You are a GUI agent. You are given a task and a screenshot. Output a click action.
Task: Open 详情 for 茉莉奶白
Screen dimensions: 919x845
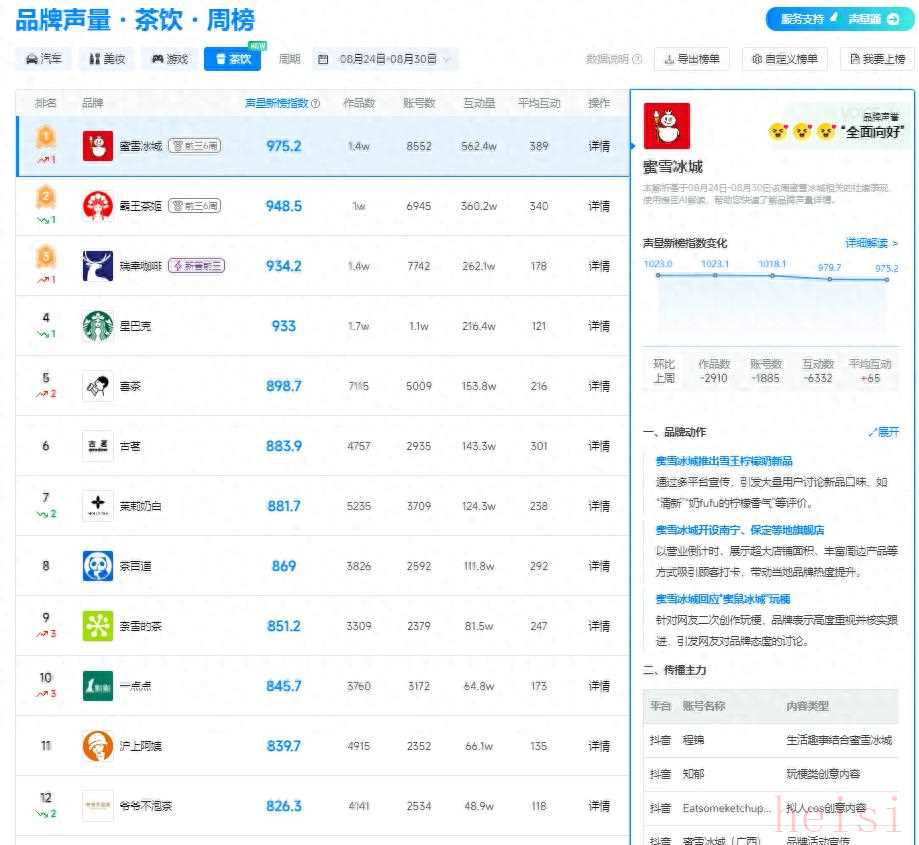coord(599,506)
